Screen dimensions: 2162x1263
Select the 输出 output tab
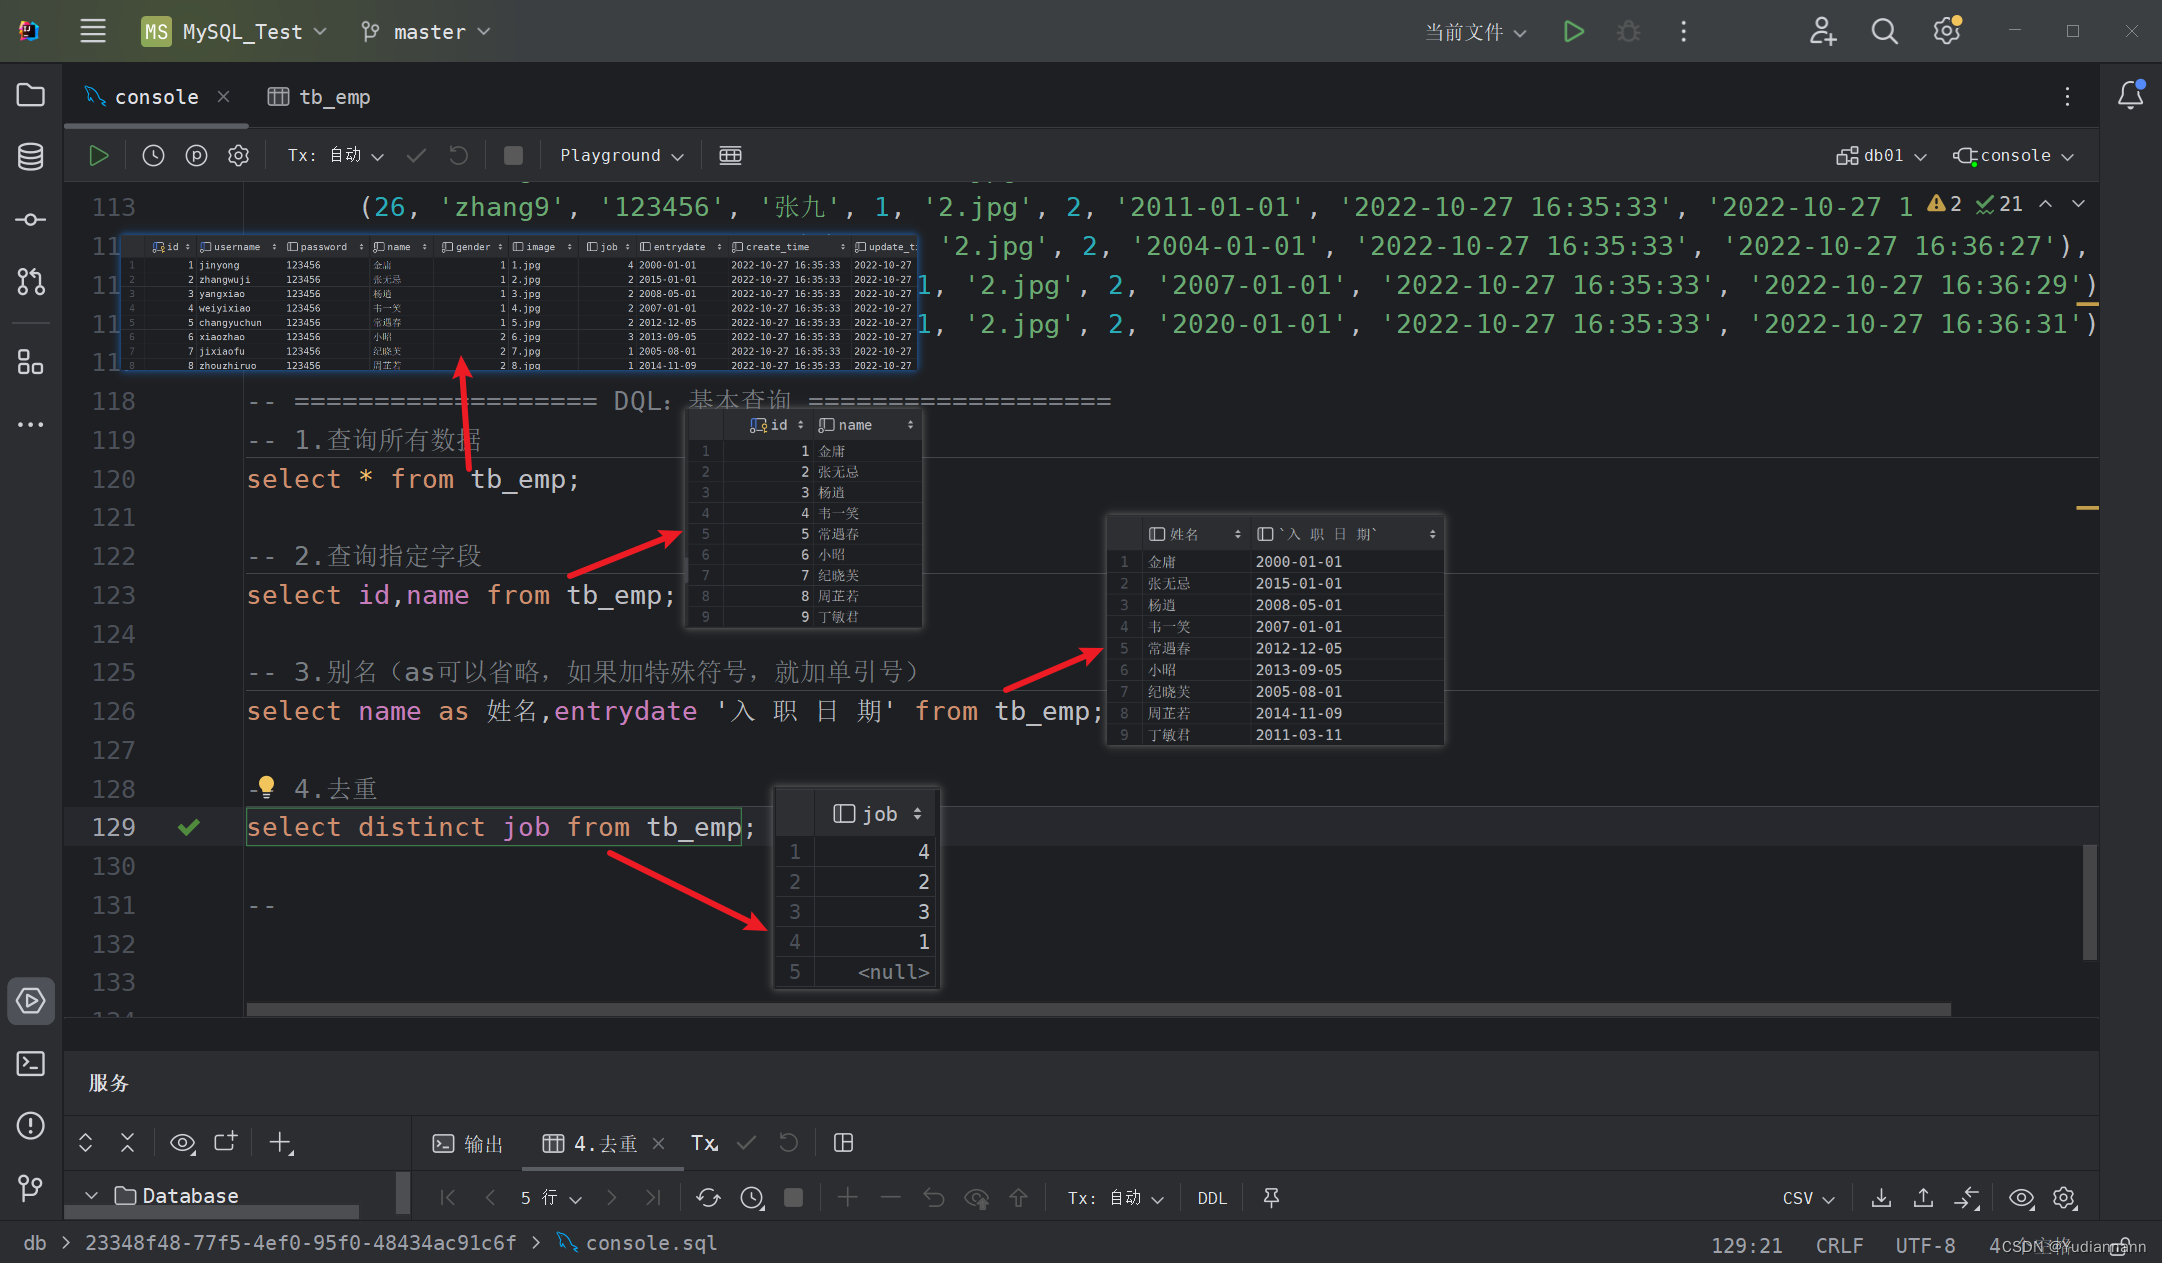[468, 1143]
